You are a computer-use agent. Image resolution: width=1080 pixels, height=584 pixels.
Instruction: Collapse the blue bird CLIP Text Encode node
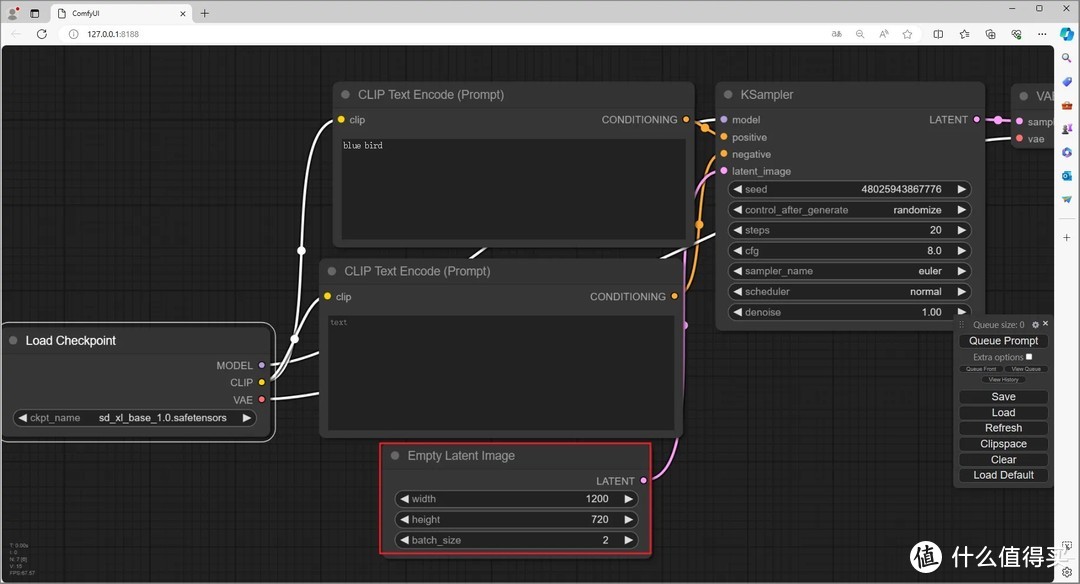point(345,95)
